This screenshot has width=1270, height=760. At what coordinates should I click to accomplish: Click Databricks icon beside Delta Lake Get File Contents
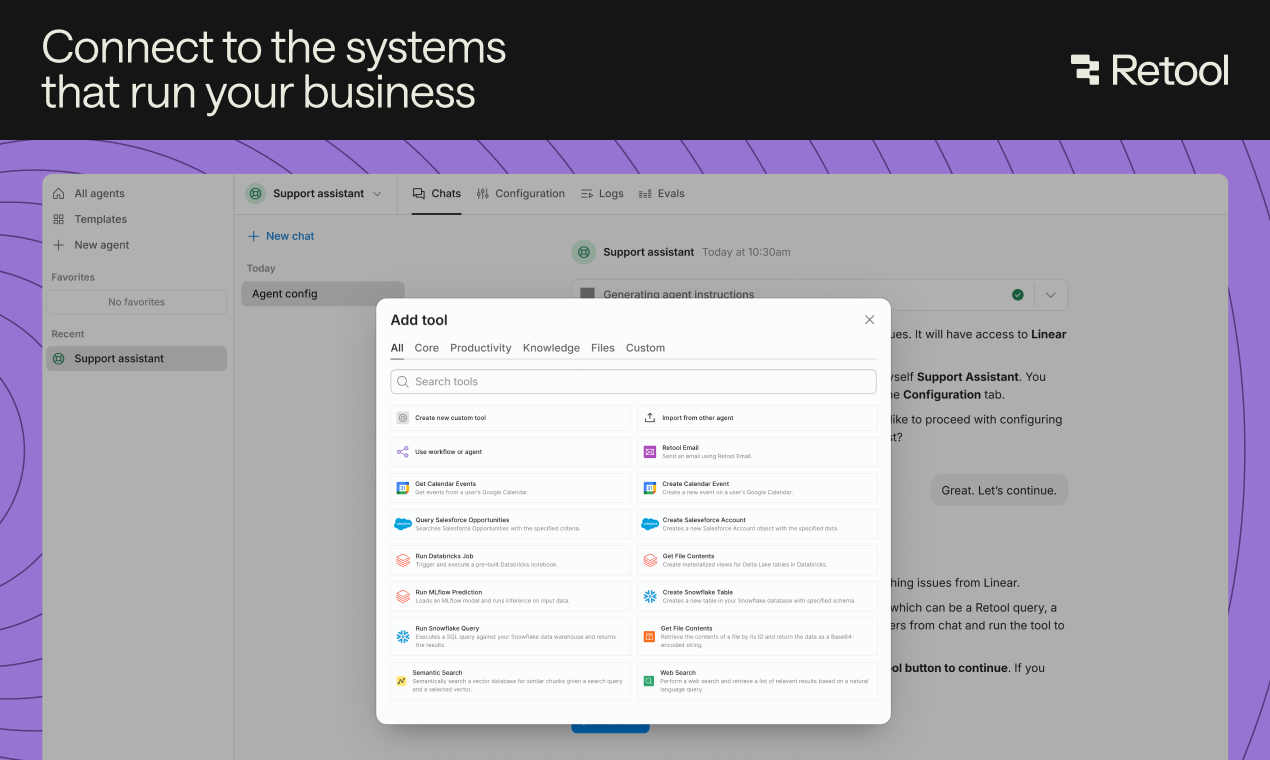[x=650, y=560]
